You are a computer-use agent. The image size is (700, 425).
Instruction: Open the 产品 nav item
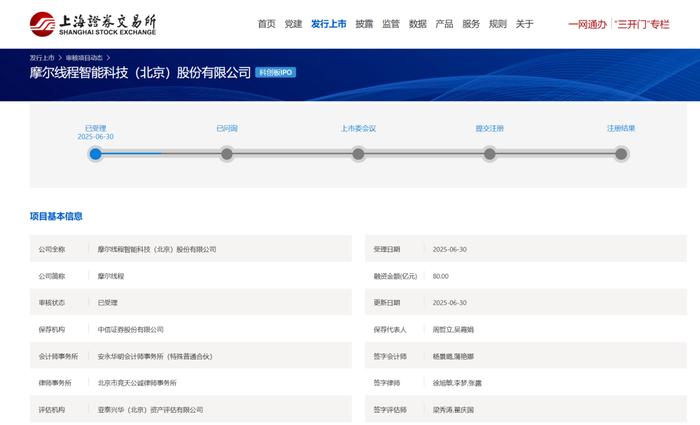[x=444, y=24]
